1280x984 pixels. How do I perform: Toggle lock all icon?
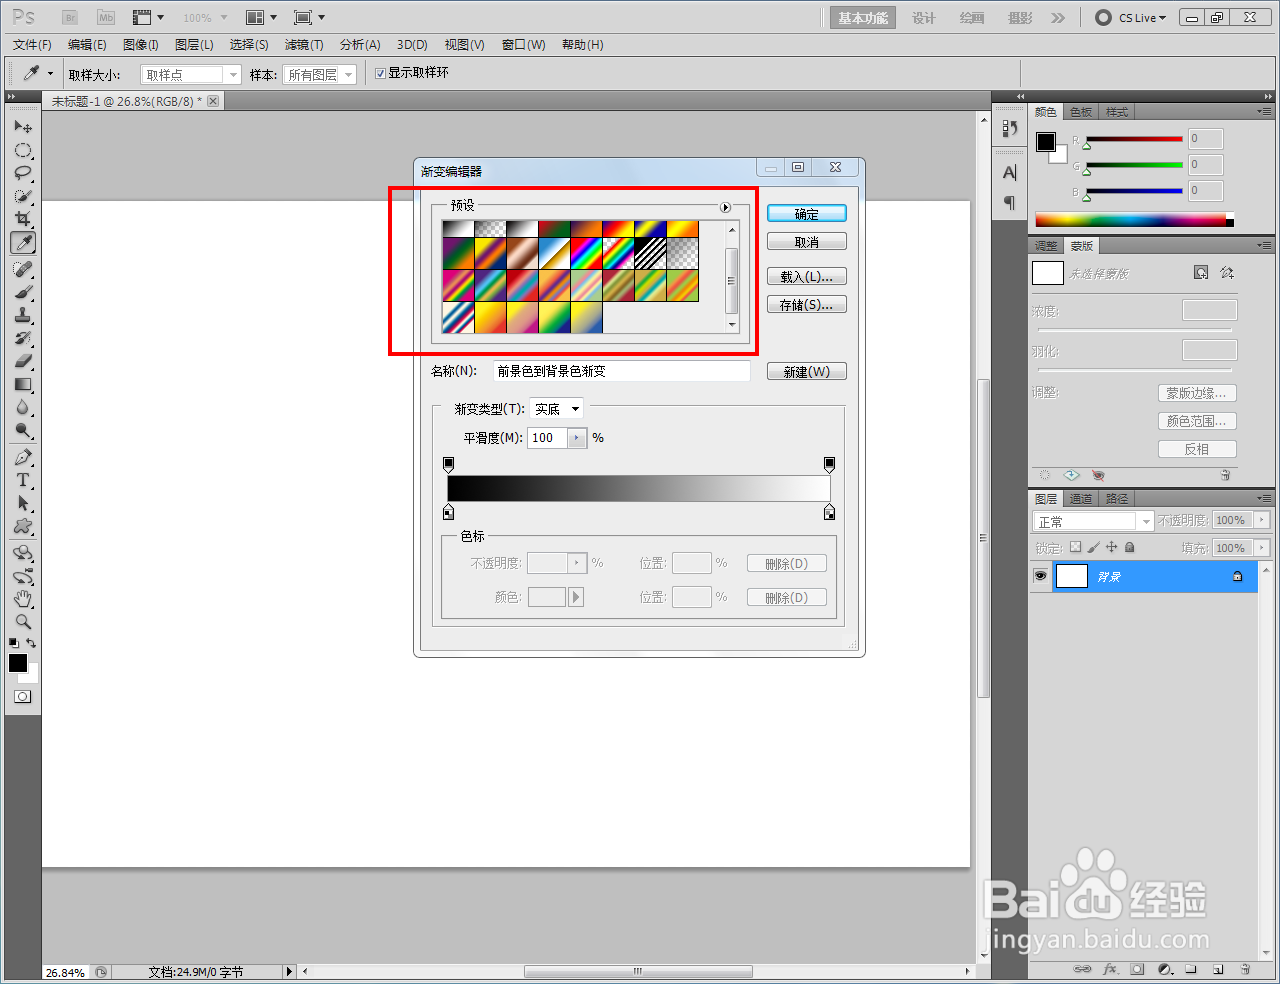[1129, 547]
